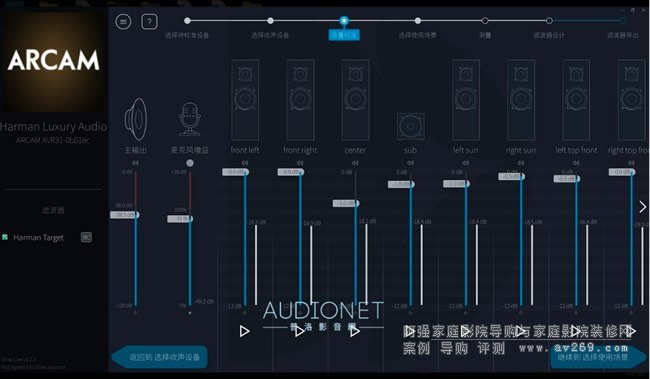The image size is (650, 379).
Task: Jump to the filter design step
Action: 549,20
